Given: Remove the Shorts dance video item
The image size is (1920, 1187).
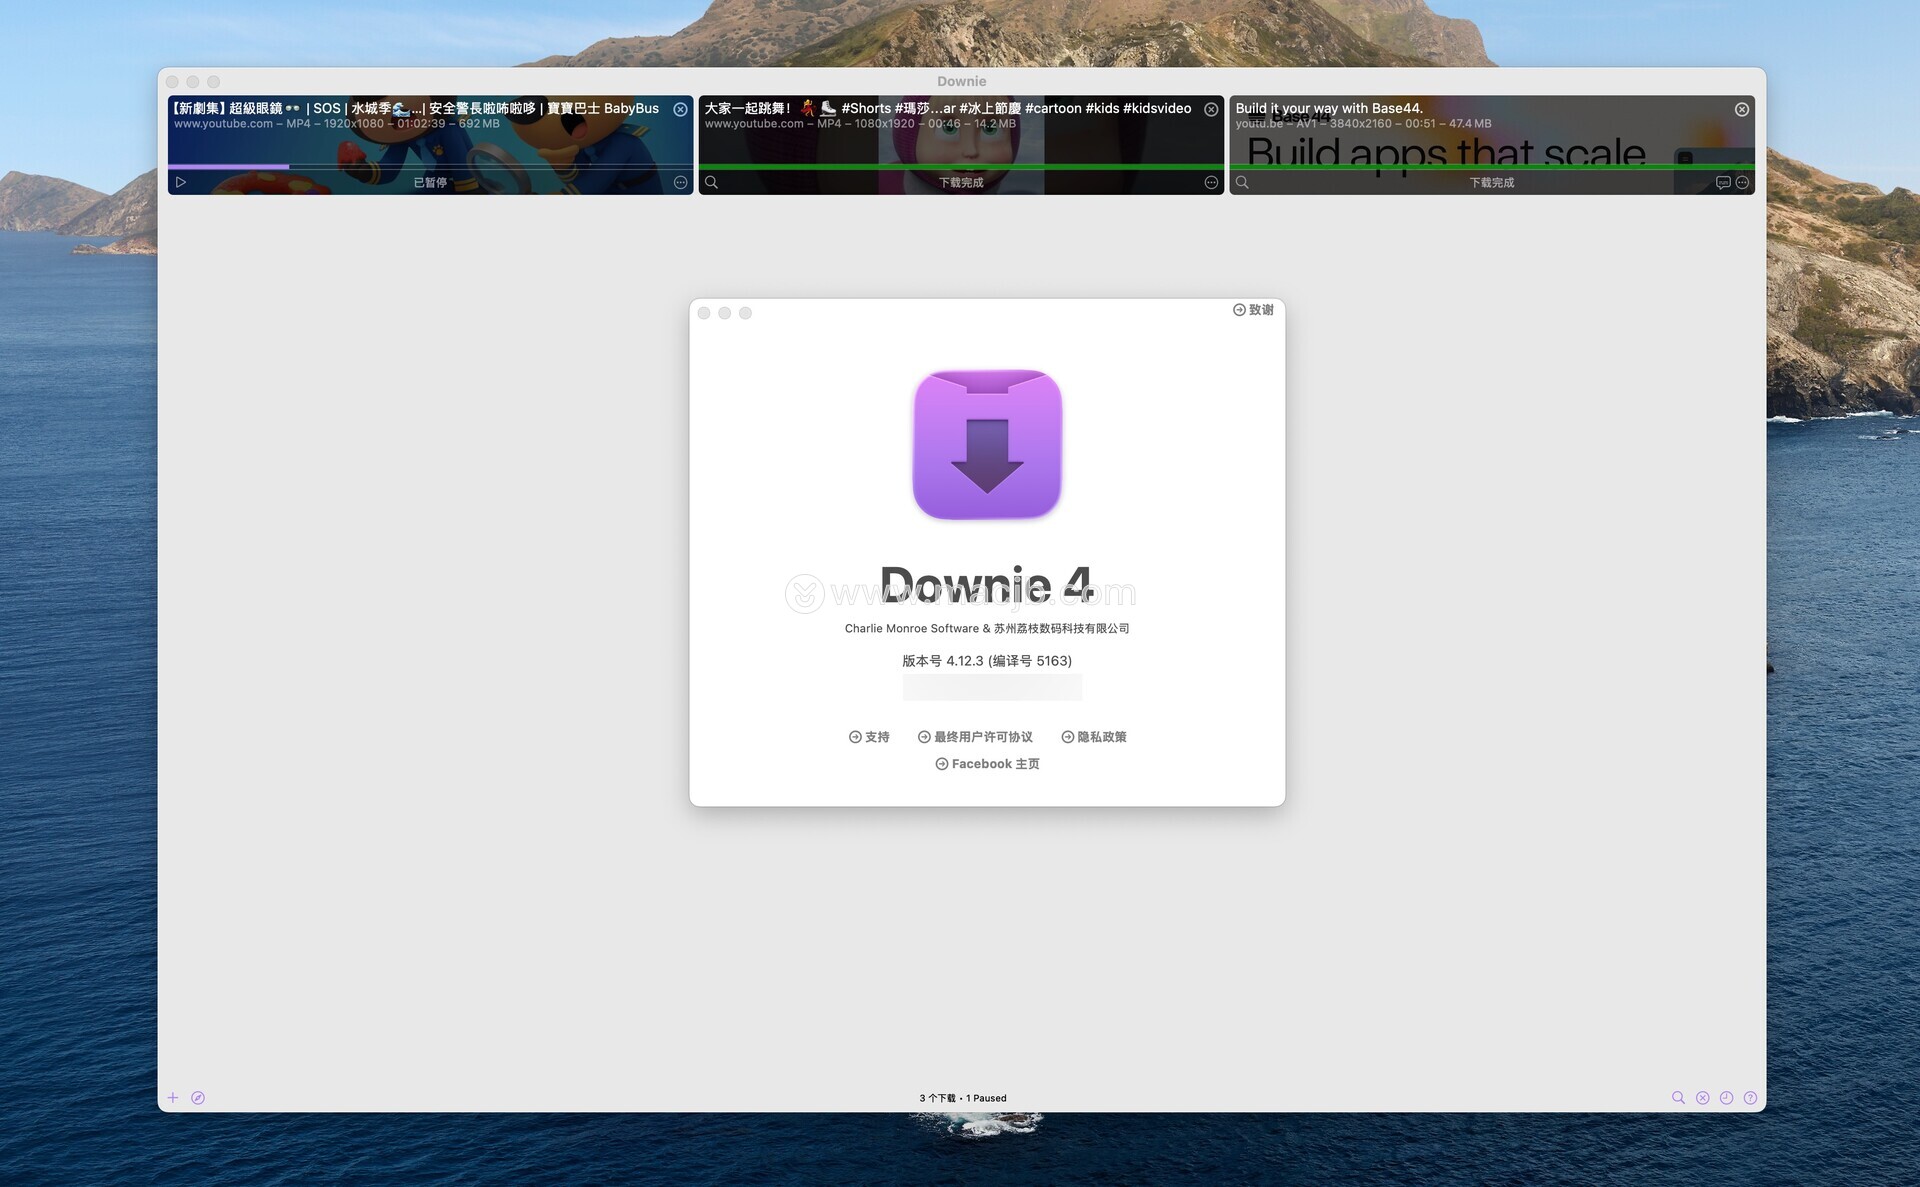Looking at the screenshot, I should pos(1211,109).
